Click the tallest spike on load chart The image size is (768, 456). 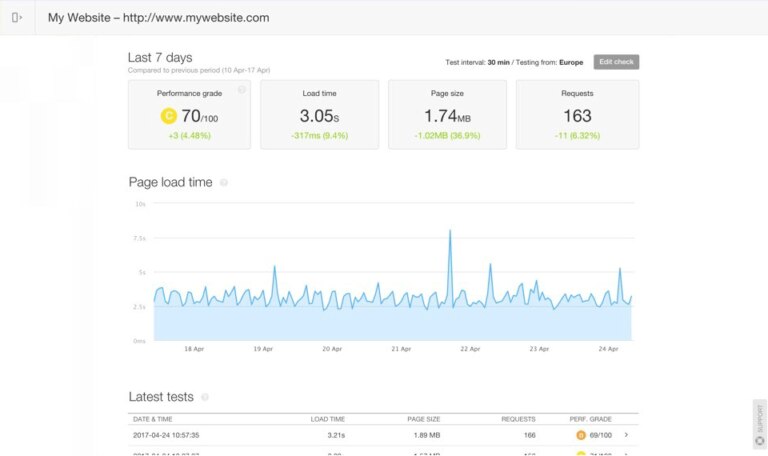[x=450, y=231]
